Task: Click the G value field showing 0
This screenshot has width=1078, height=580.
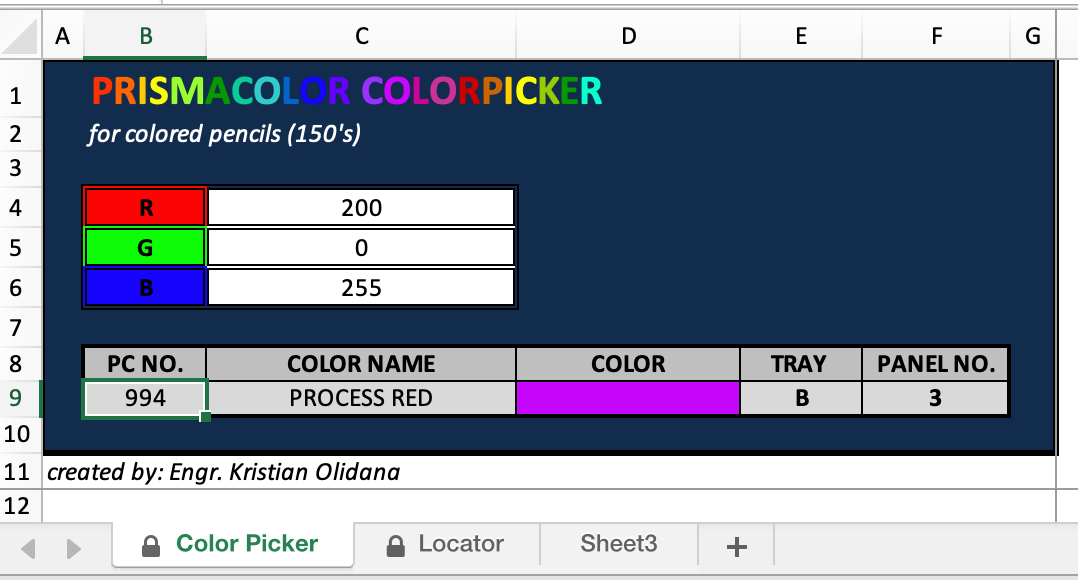Action: point(361,247)
